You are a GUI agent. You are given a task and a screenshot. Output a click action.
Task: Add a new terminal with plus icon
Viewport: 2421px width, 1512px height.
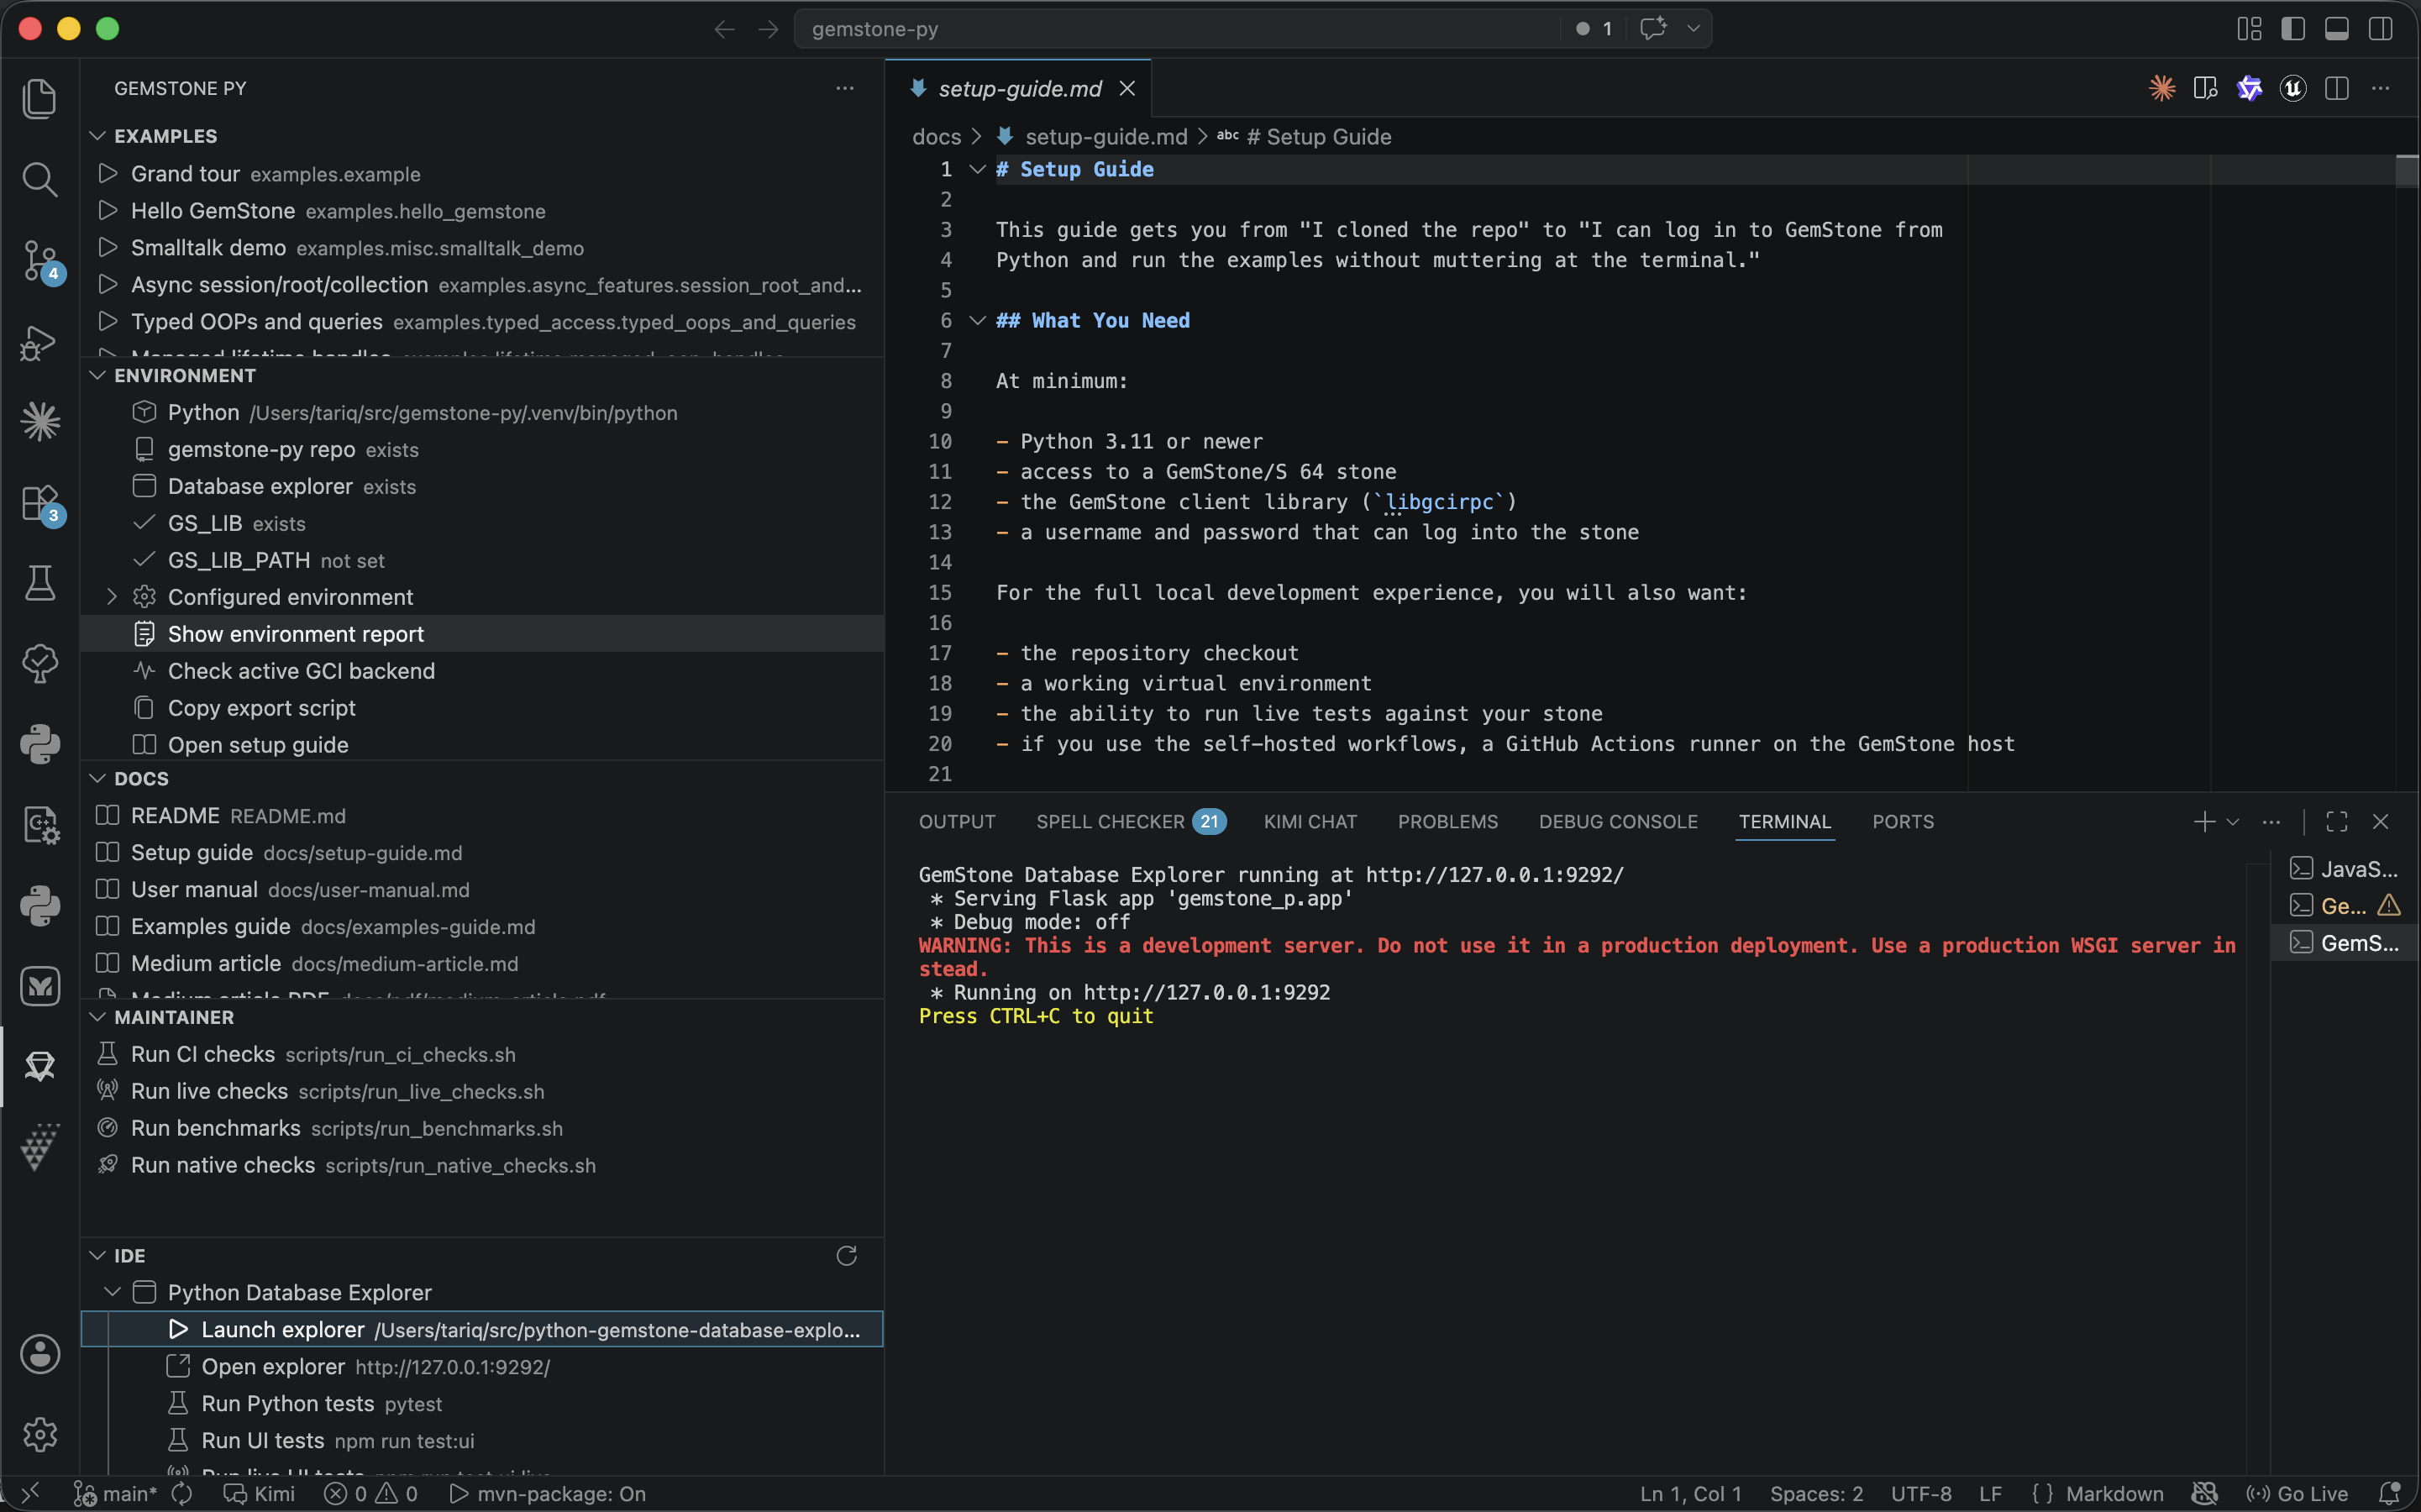pyautogui.click(x=2203, y=821)
